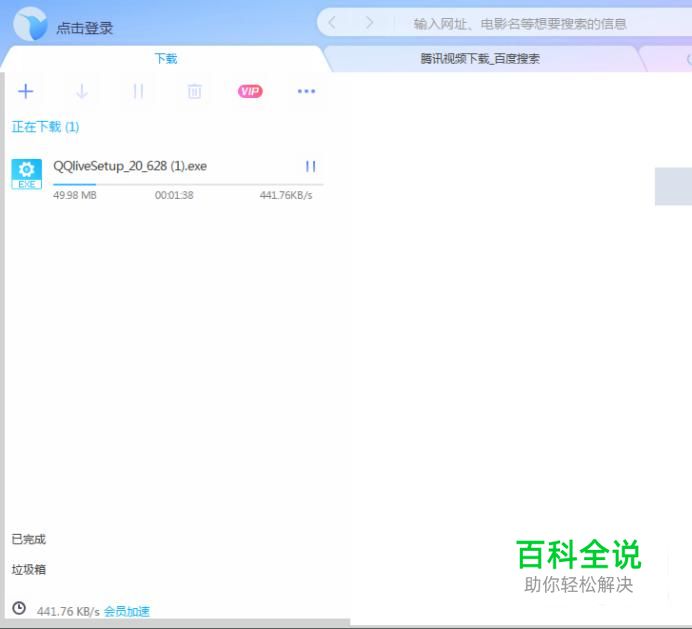
Task: Click the EXE file type icon
Action: pos(26,174)
